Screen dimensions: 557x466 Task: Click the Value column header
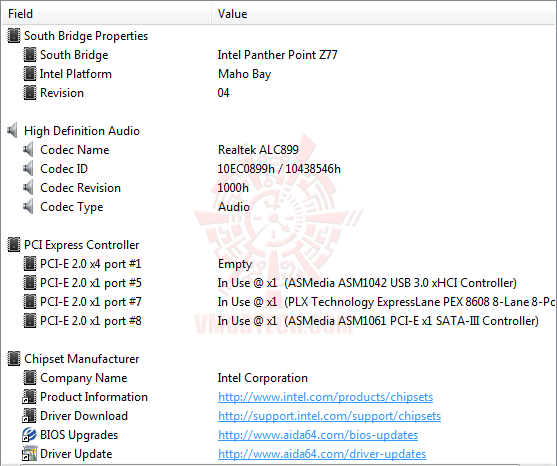point(384,14)
